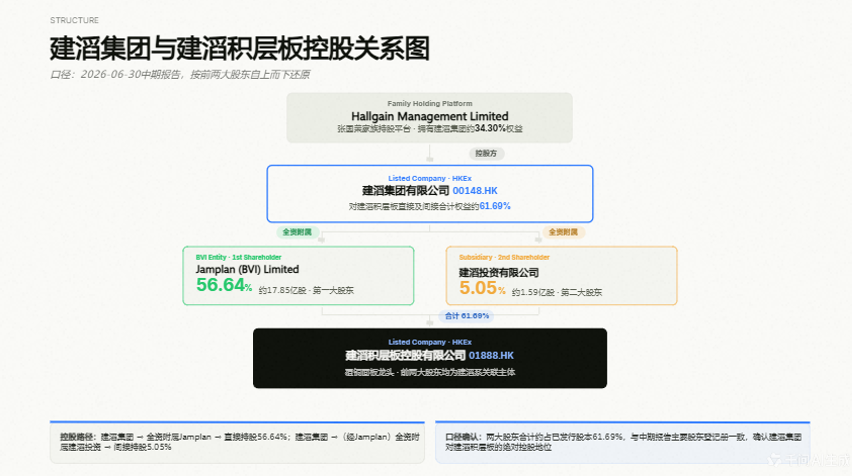Select the Family Holding Platform label
This screenshot has width=852, height=476.
point(430,103)
